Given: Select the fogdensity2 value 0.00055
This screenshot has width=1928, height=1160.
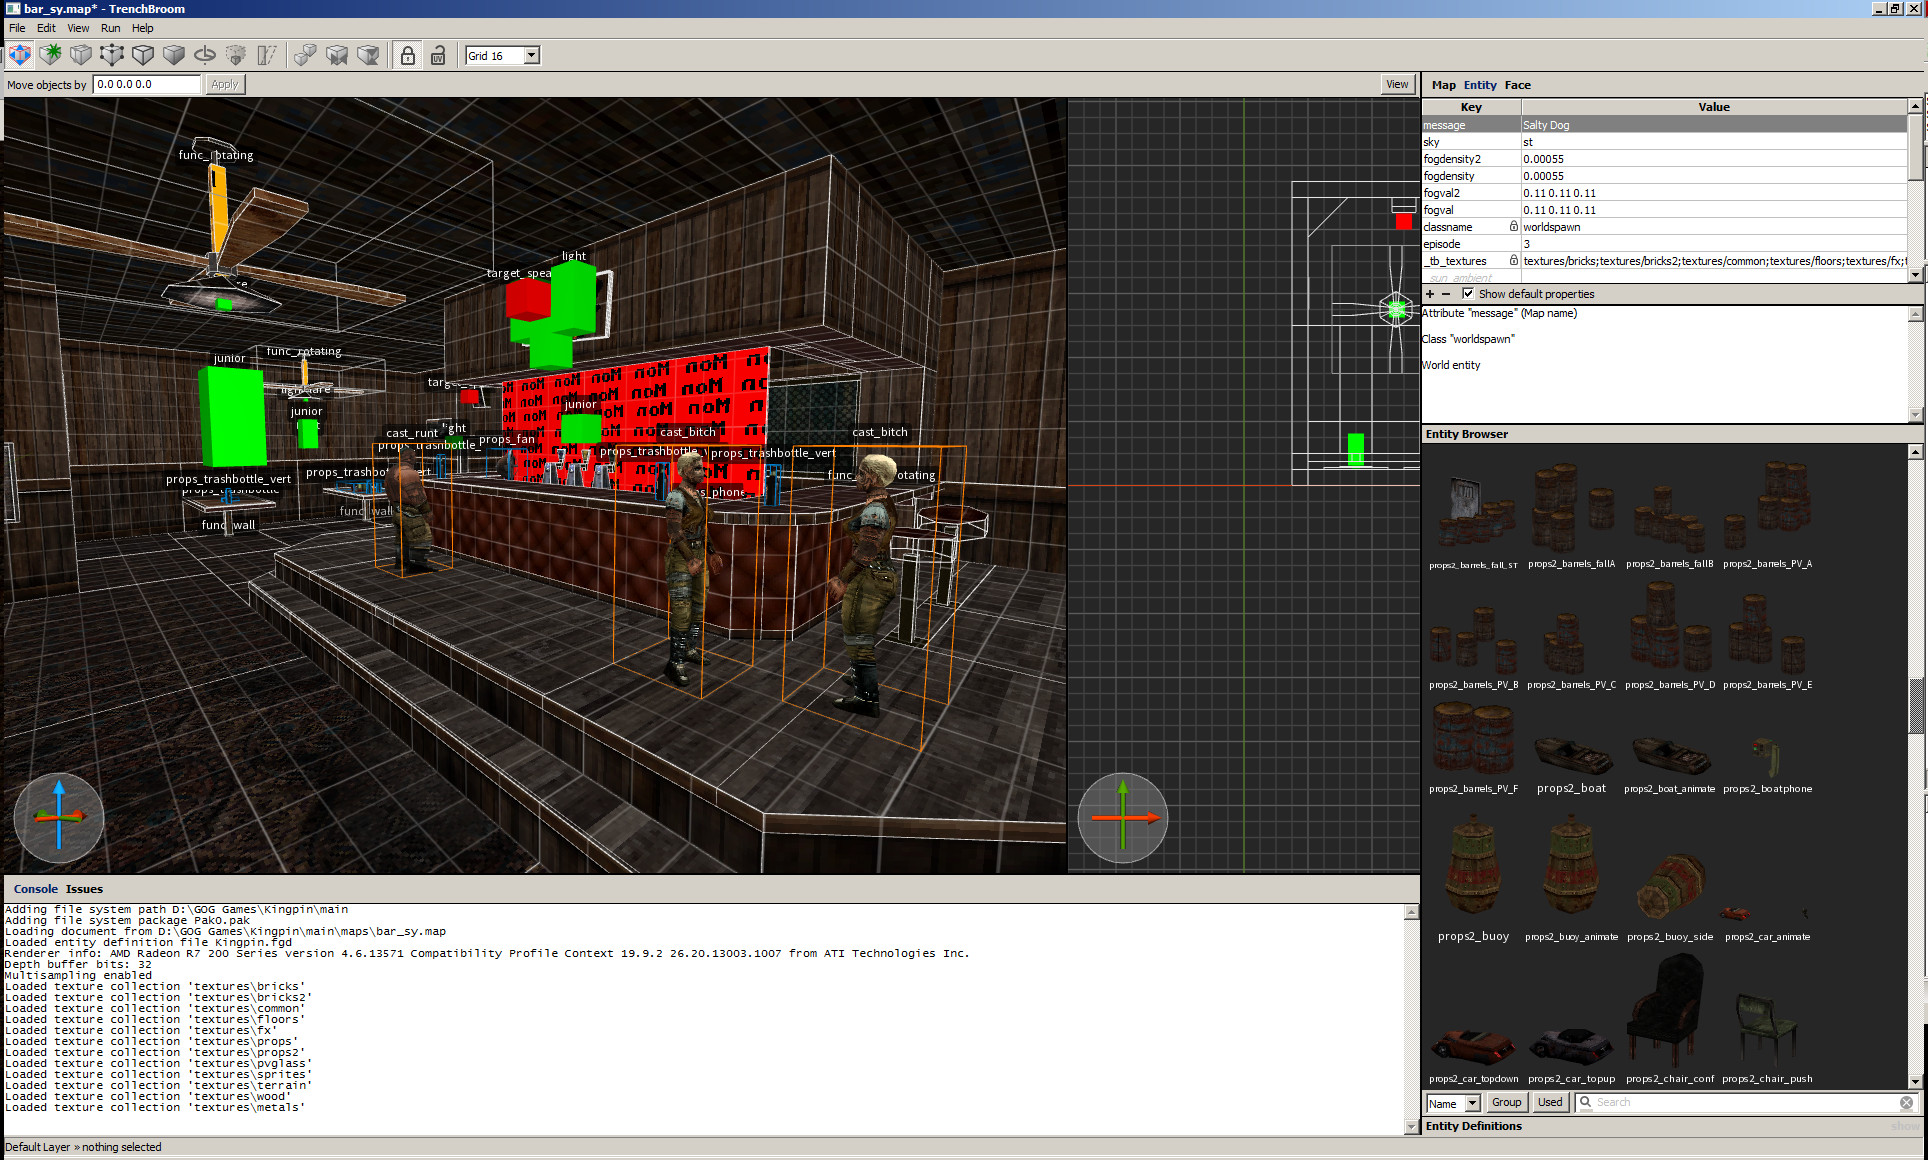Looking at the screenshot, I should [1713, 159].
